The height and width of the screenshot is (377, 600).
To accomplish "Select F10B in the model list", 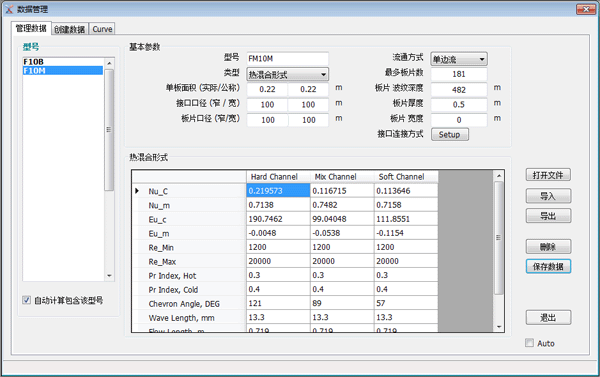I will (x=63, y=62).
